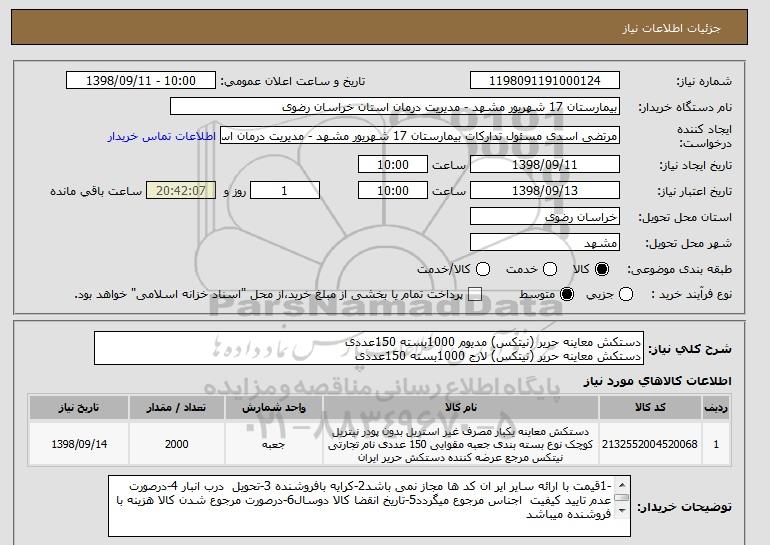Click the validity date field 1398/09/13
The height and width of the screenshot is (545, 770).
coord(545,191)
